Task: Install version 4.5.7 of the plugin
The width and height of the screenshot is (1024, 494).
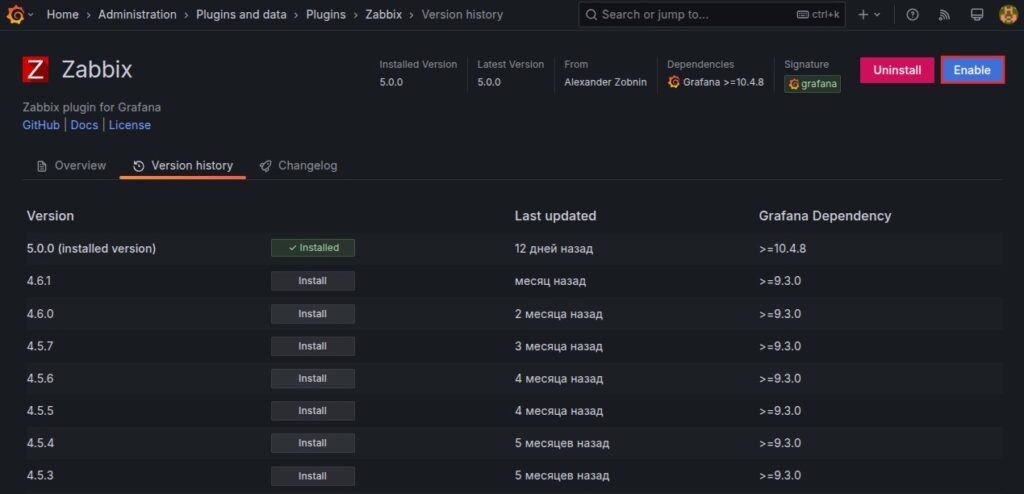Action: click(312, 346)
